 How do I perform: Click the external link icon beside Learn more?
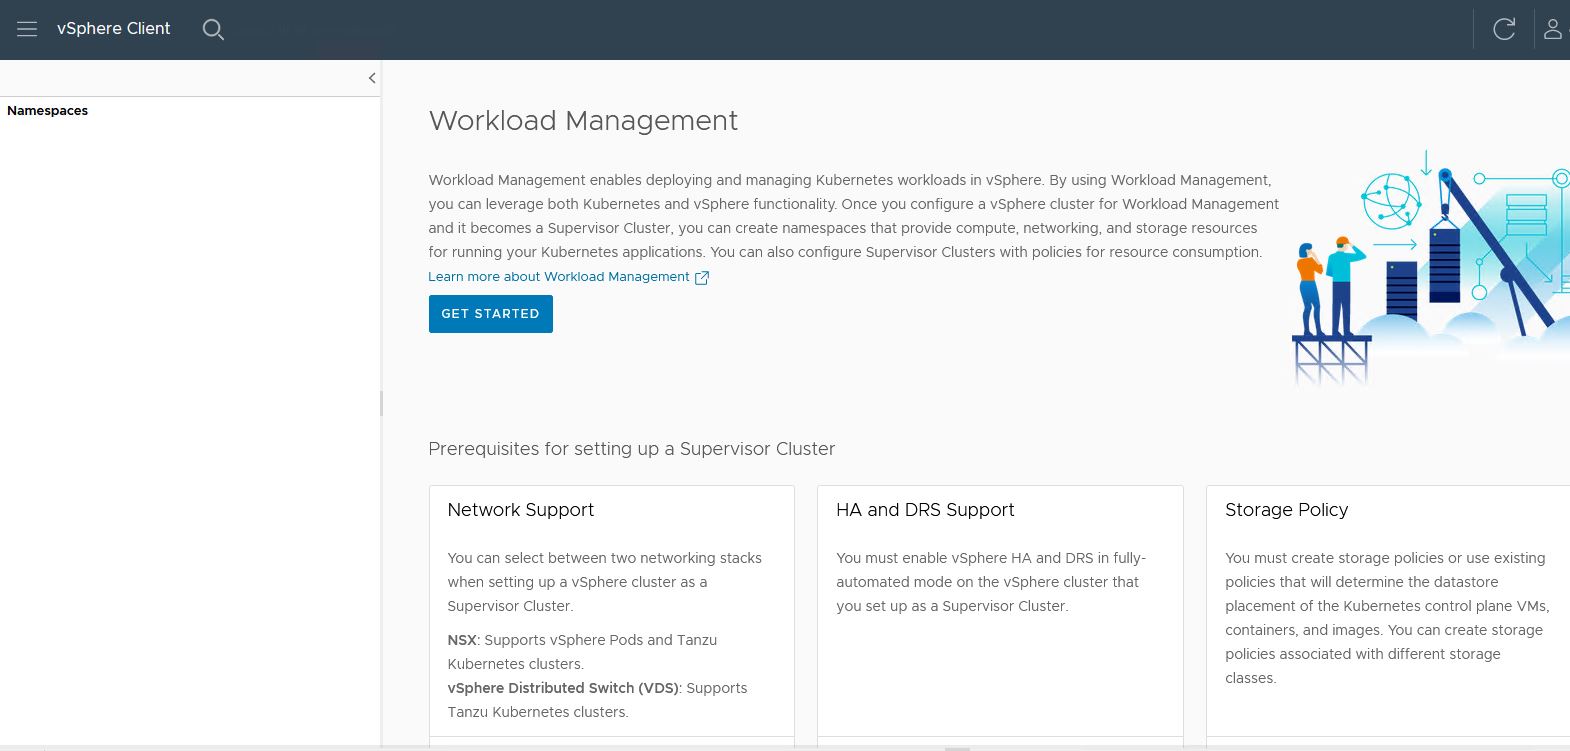702,278
